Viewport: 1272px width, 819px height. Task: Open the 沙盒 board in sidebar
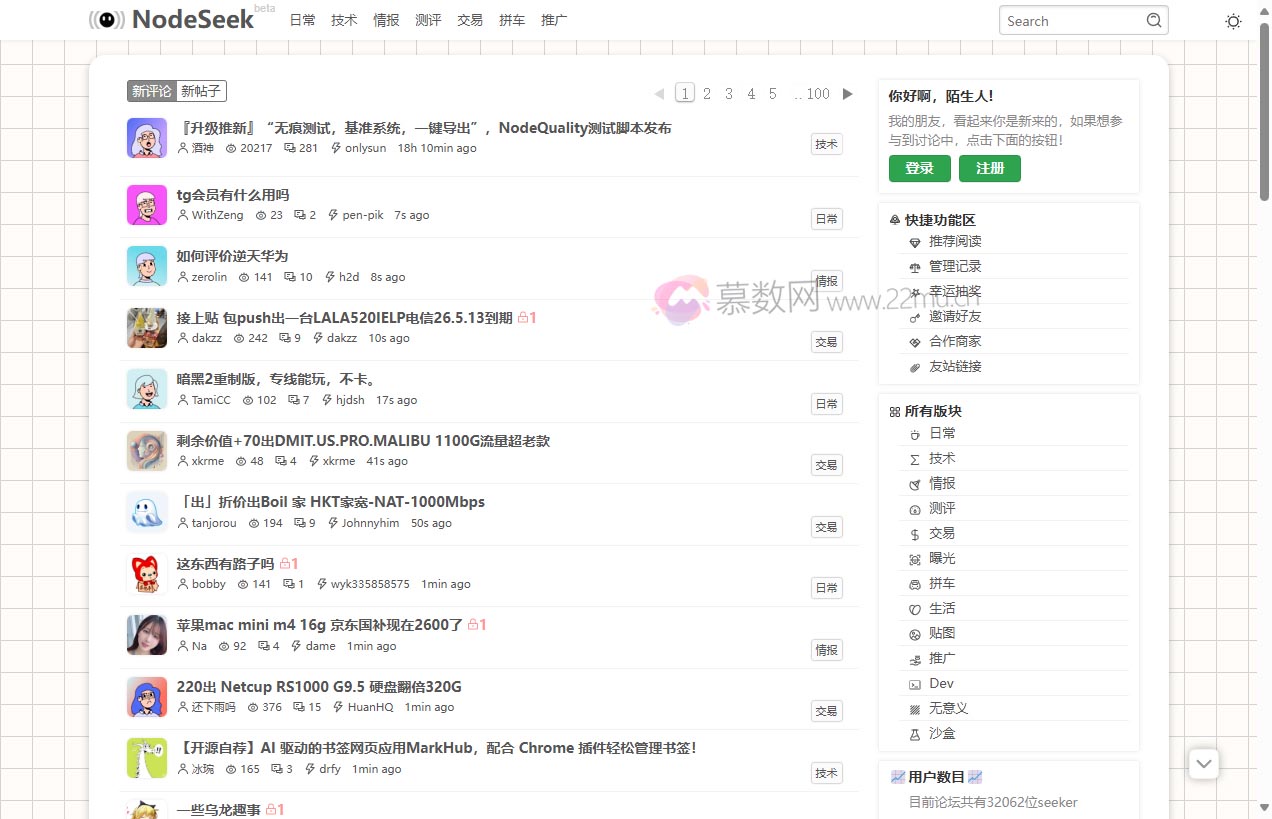(941, 733)
